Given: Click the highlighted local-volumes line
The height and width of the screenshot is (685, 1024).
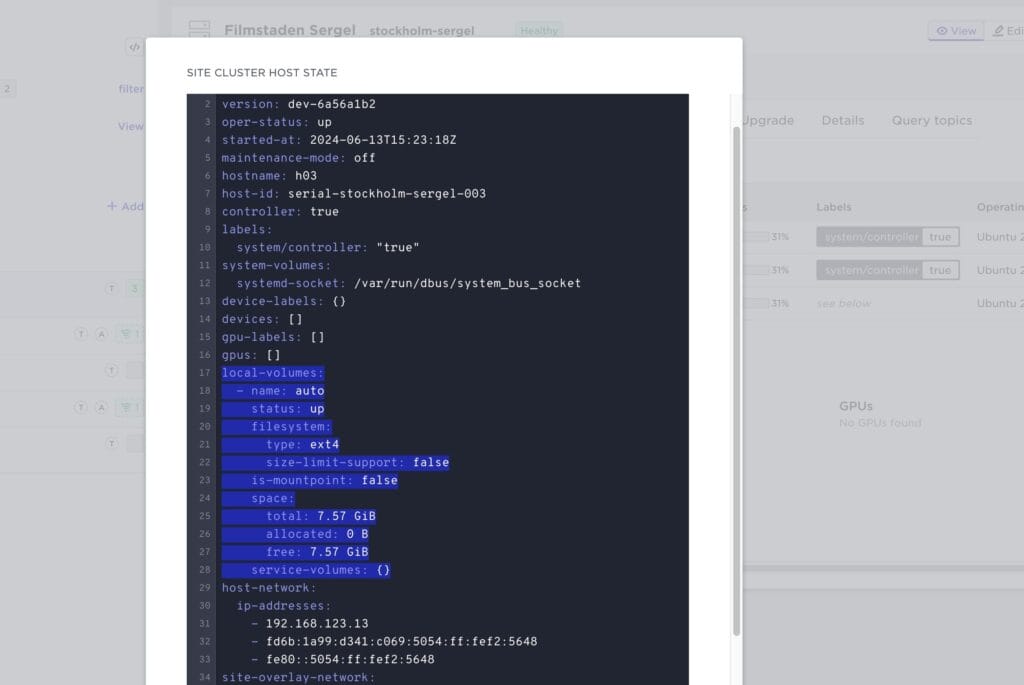Looking at the screenshot, I should coord(272,373).
